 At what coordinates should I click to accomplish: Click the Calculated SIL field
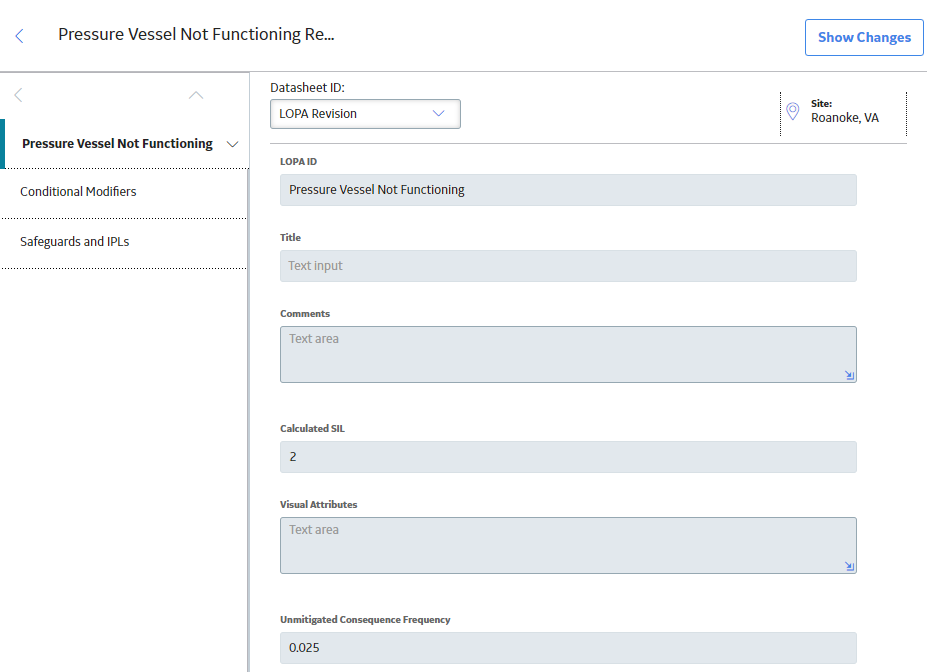pos(568,457)
